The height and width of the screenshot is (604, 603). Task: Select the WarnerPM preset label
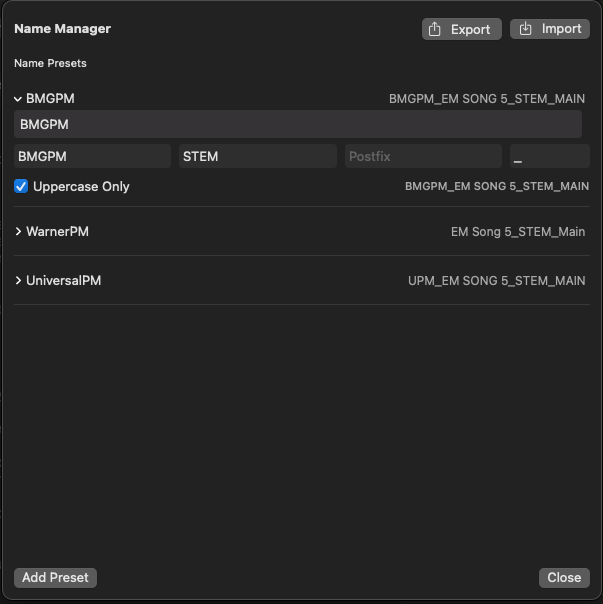[57, 232]
